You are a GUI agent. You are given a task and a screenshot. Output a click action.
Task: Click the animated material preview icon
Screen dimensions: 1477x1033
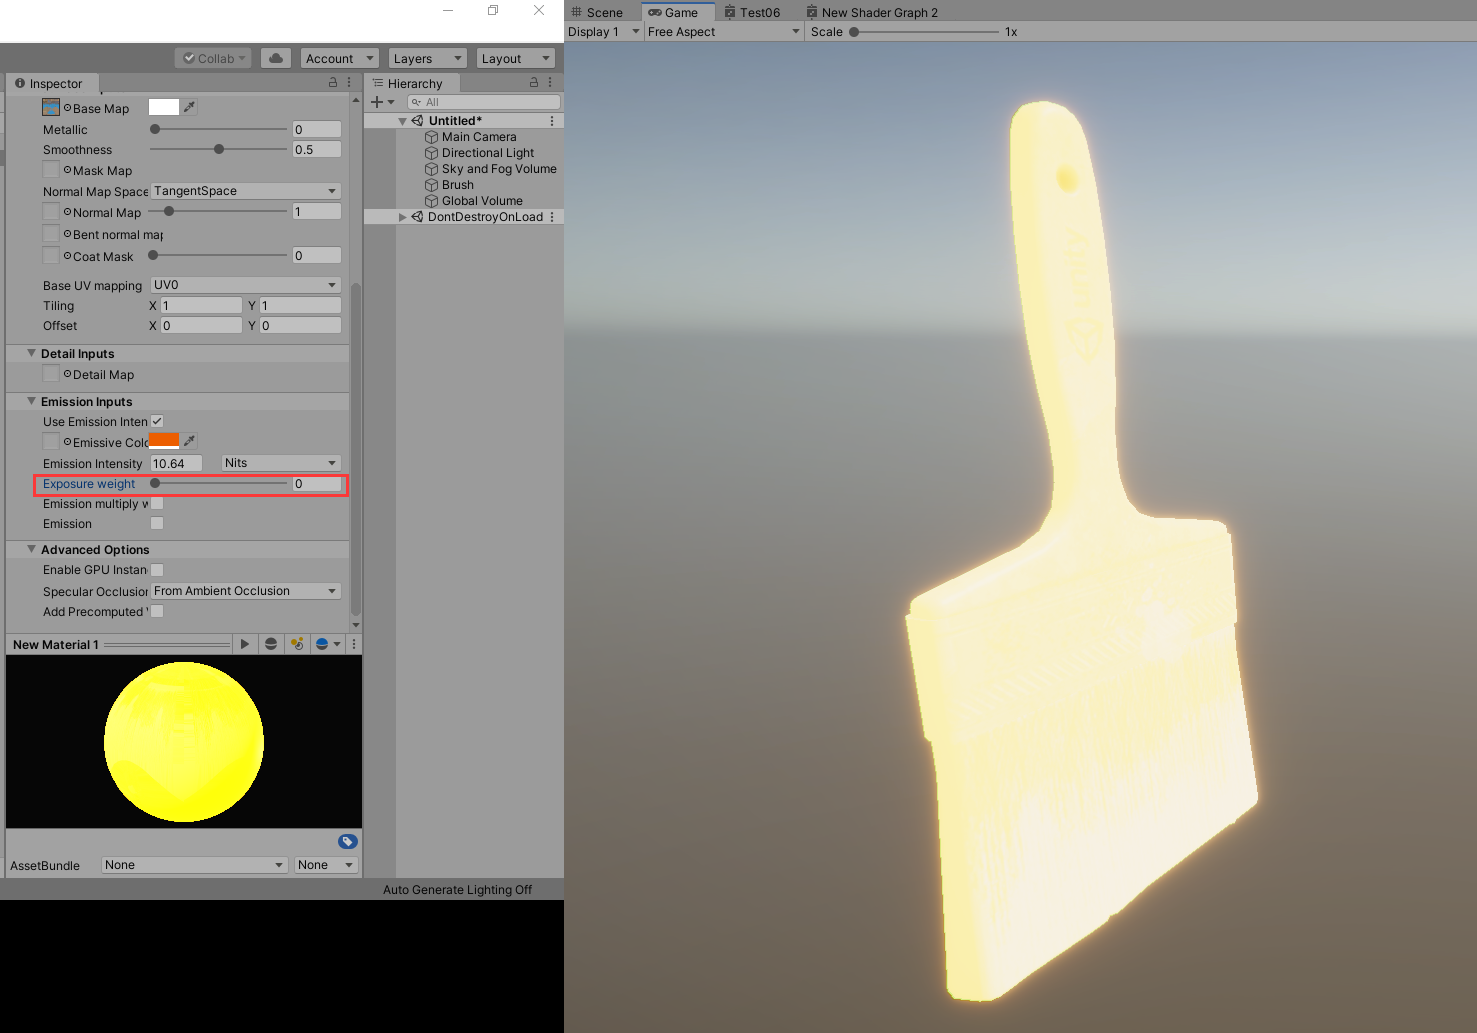click(x=245, y=643)
